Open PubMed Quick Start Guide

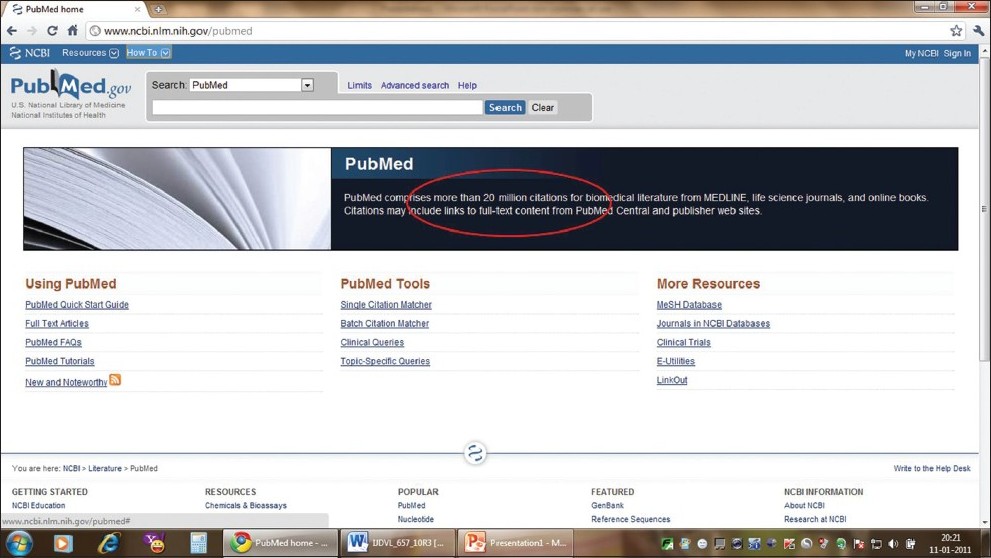pos(77,305)
